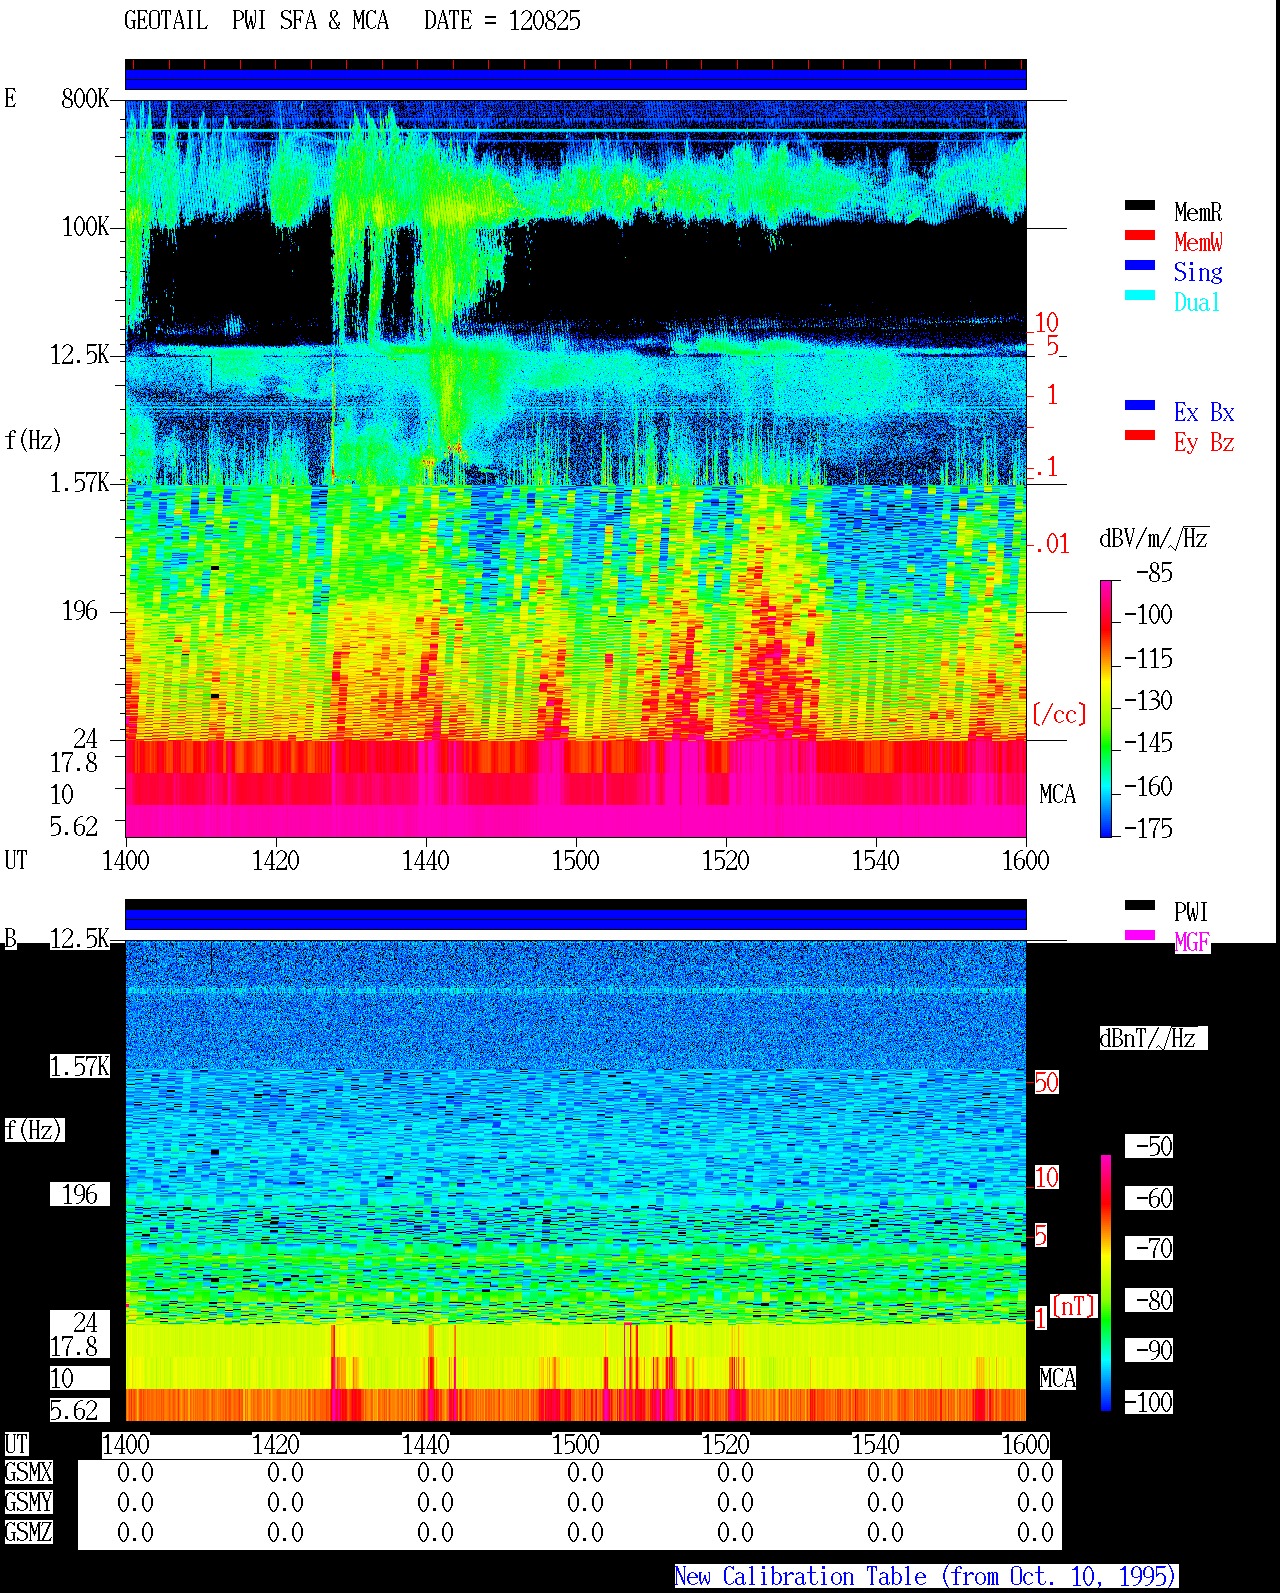The image size is (1280, 1593).
Task: Click the black PWI legend swatch
Action: [1139, 905]
